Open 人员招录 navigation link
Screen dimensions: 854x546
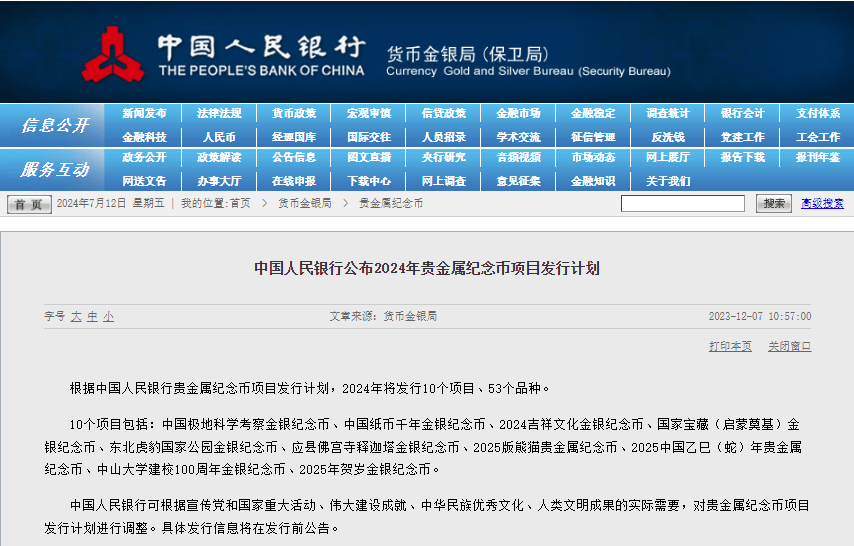coord(444,137)
